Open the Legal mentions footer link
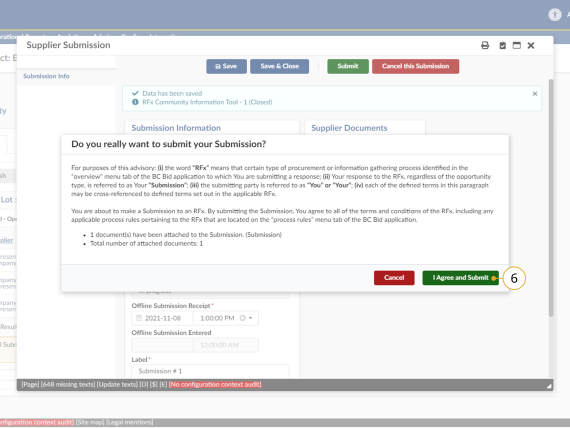The image size is (570, 428). tap(129, 422)
